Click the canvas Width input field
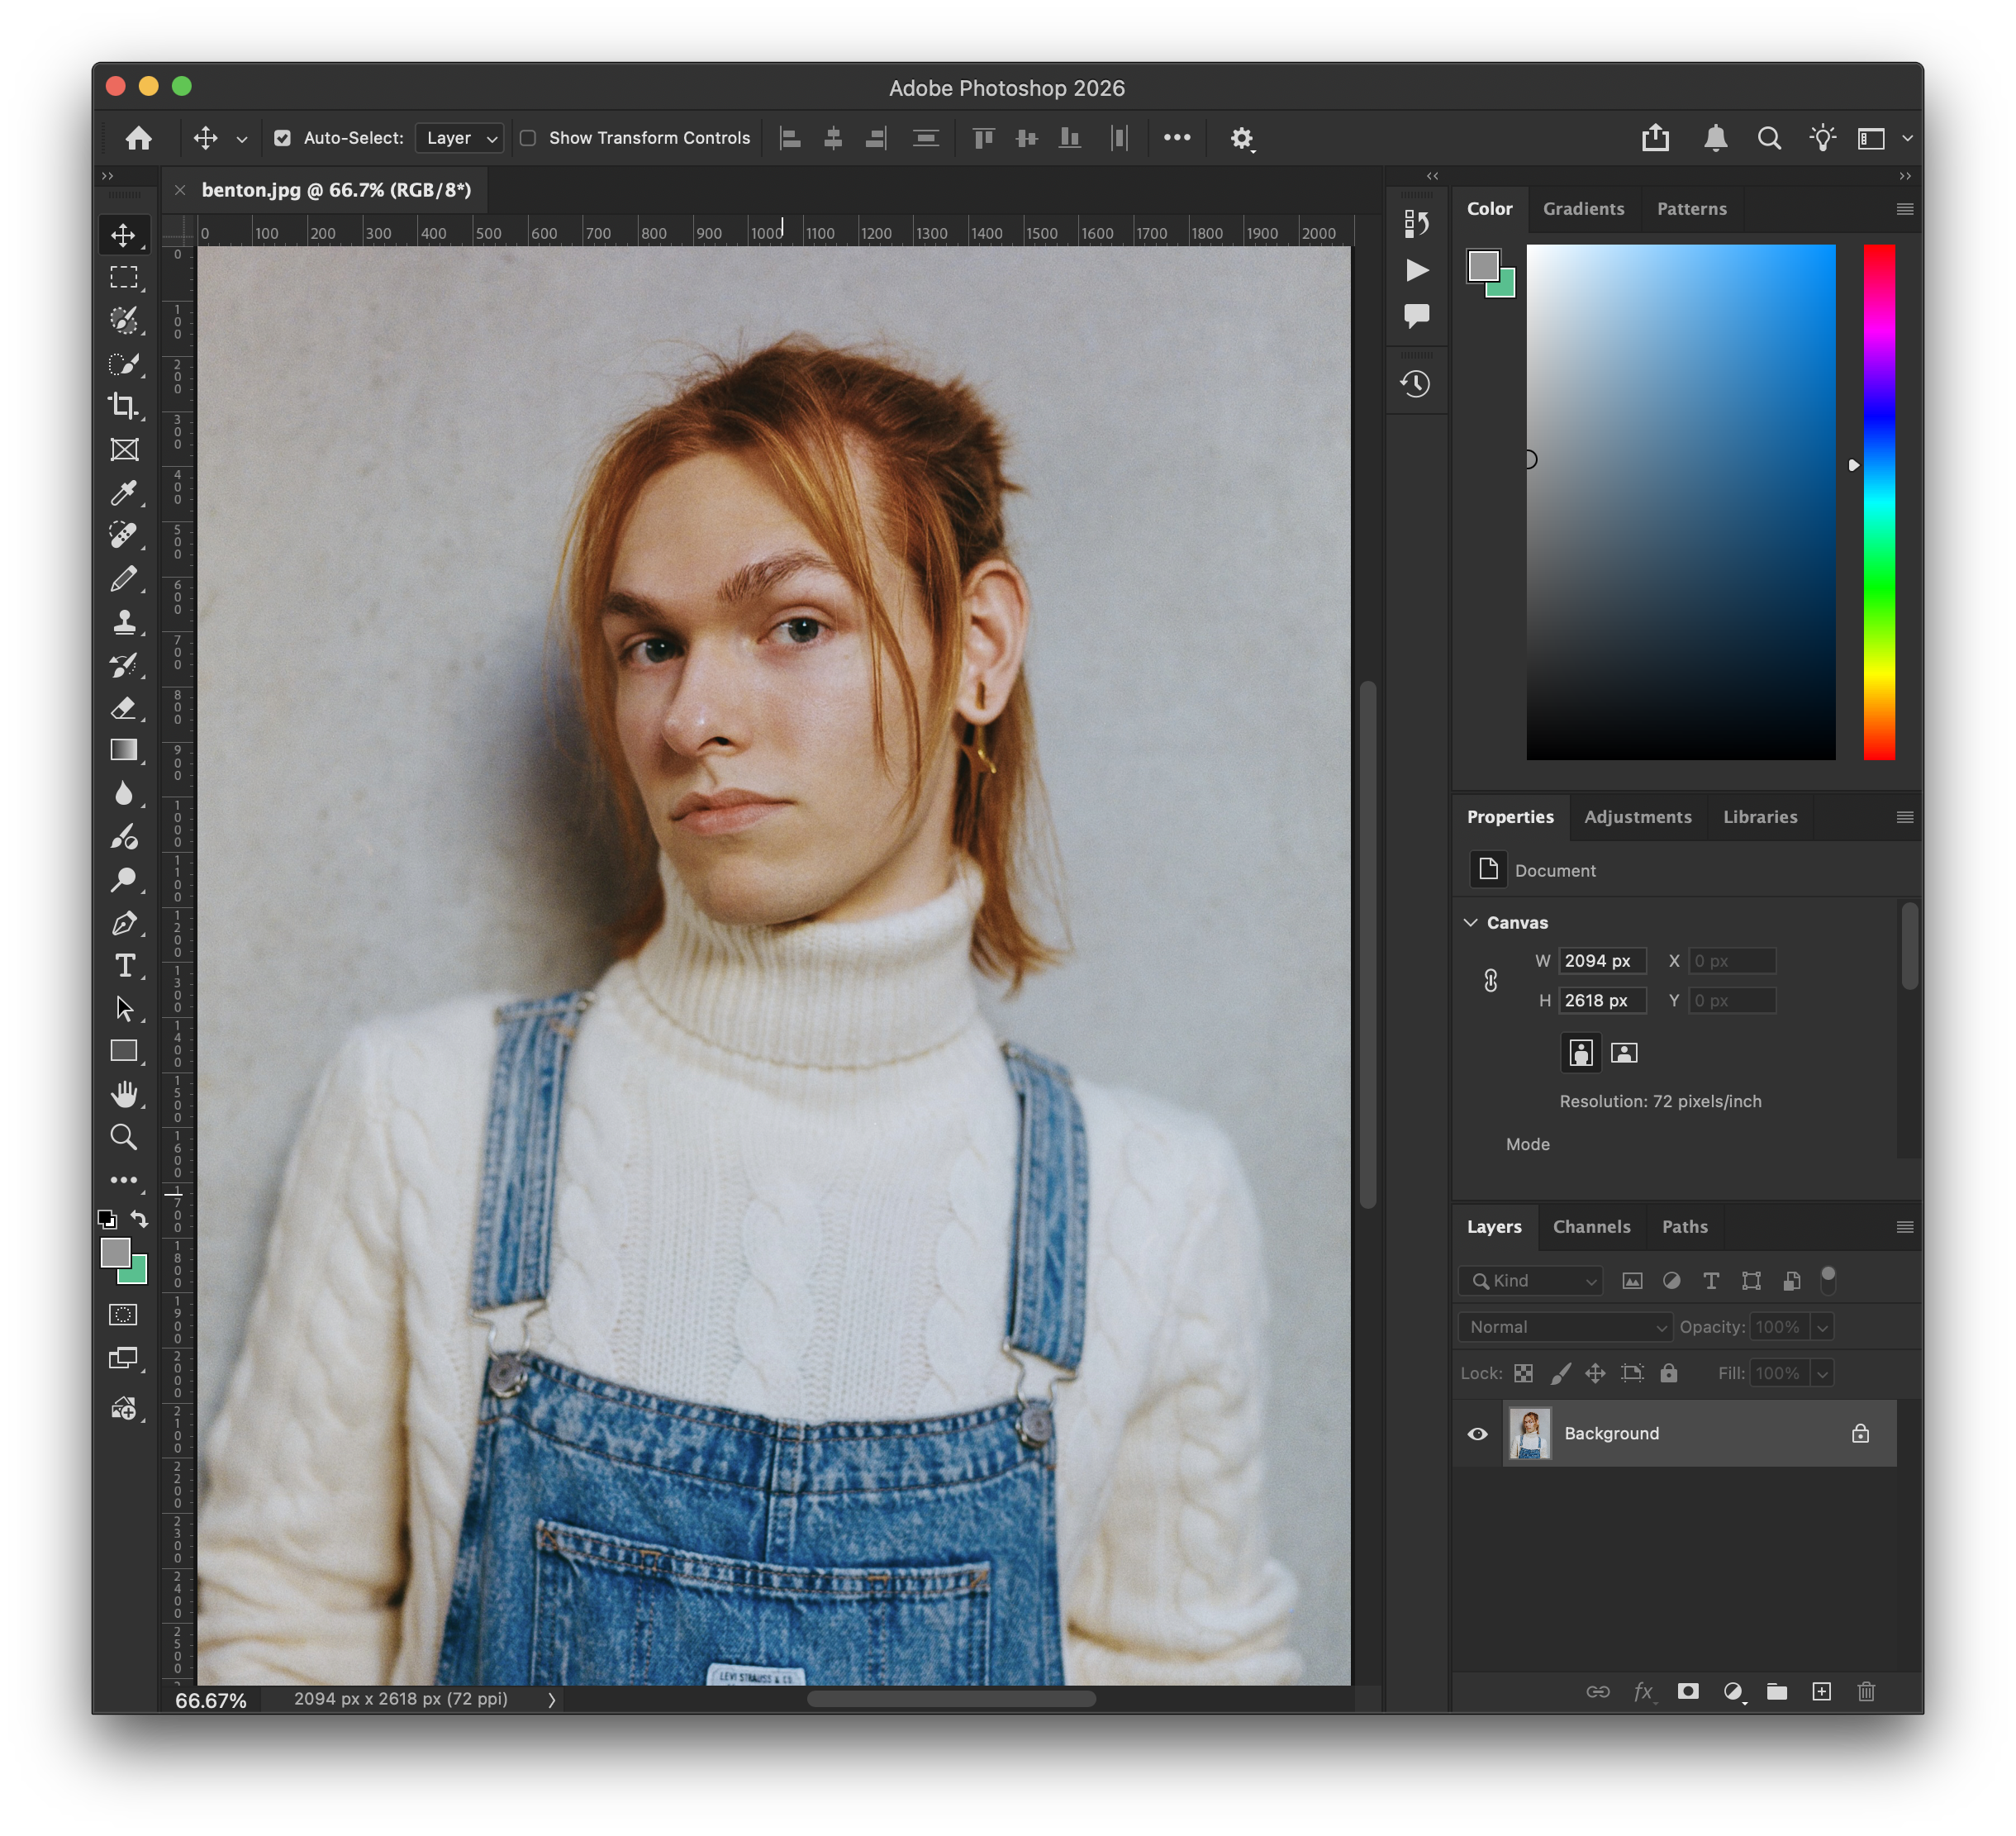The width and height of the screenshot is (2016, 1836). click(1602, 961)
